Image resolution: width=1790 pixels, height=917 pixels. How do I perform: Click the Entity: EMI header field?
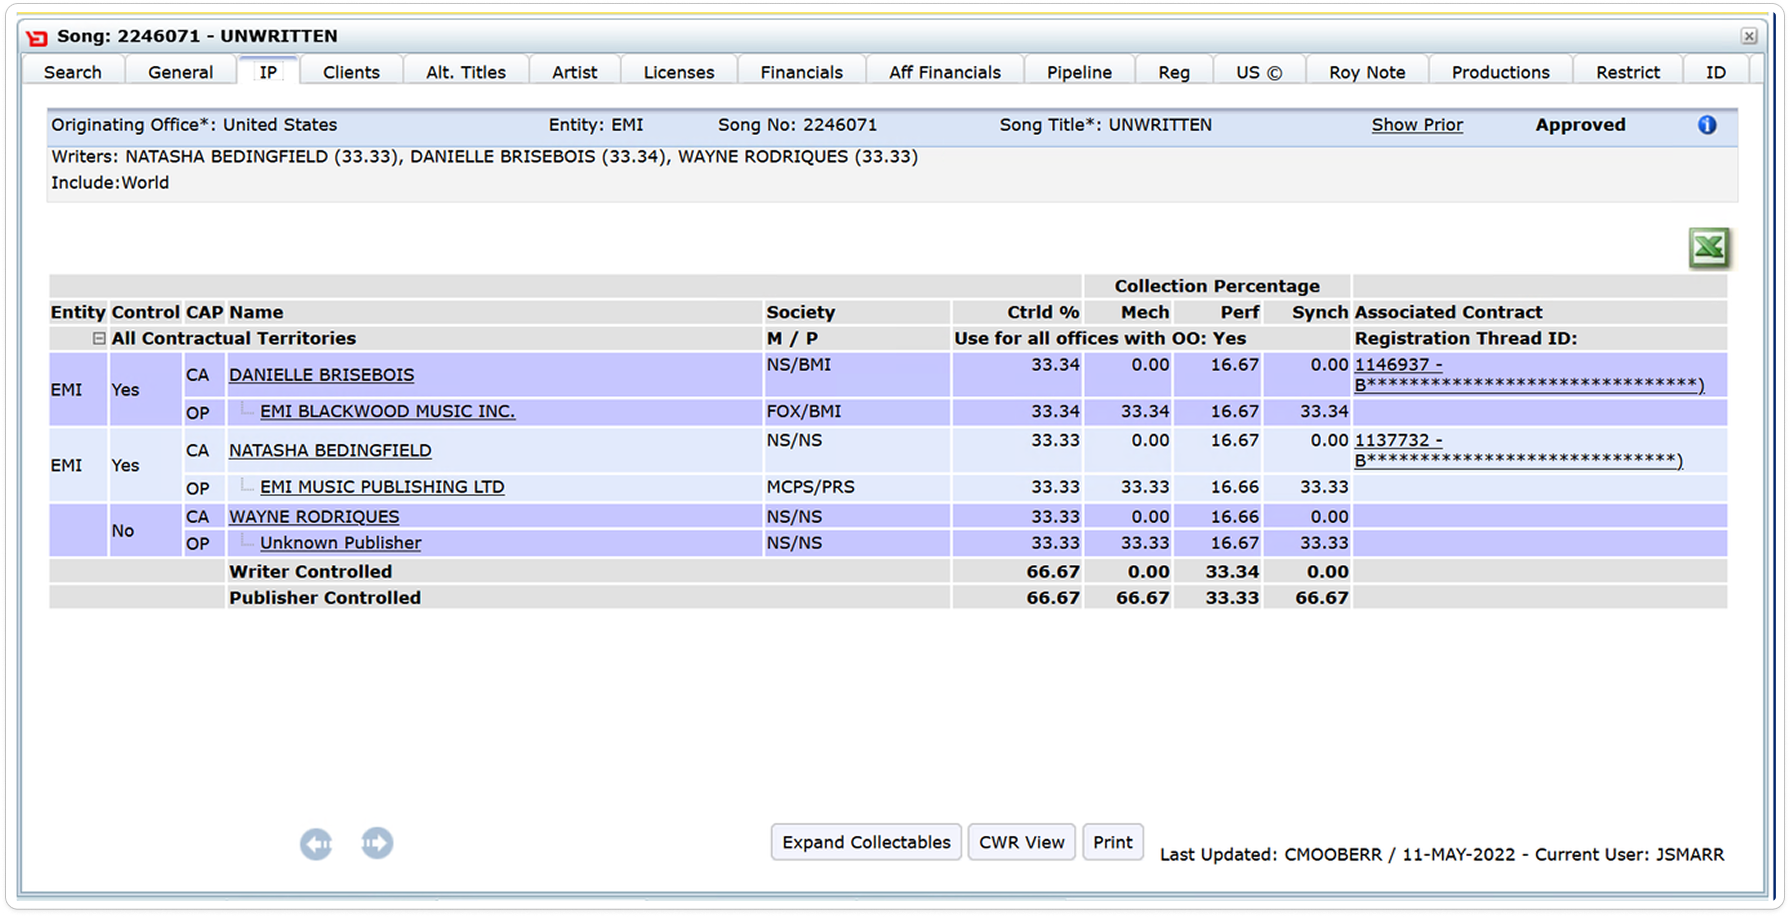(596, 125)
